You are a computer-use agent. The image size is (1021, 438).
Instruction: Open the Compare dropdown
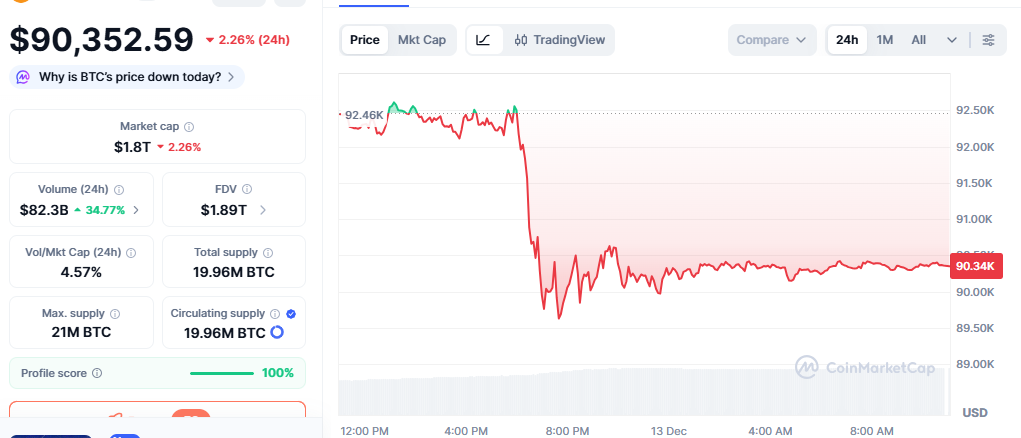click(x=771, y=40)
